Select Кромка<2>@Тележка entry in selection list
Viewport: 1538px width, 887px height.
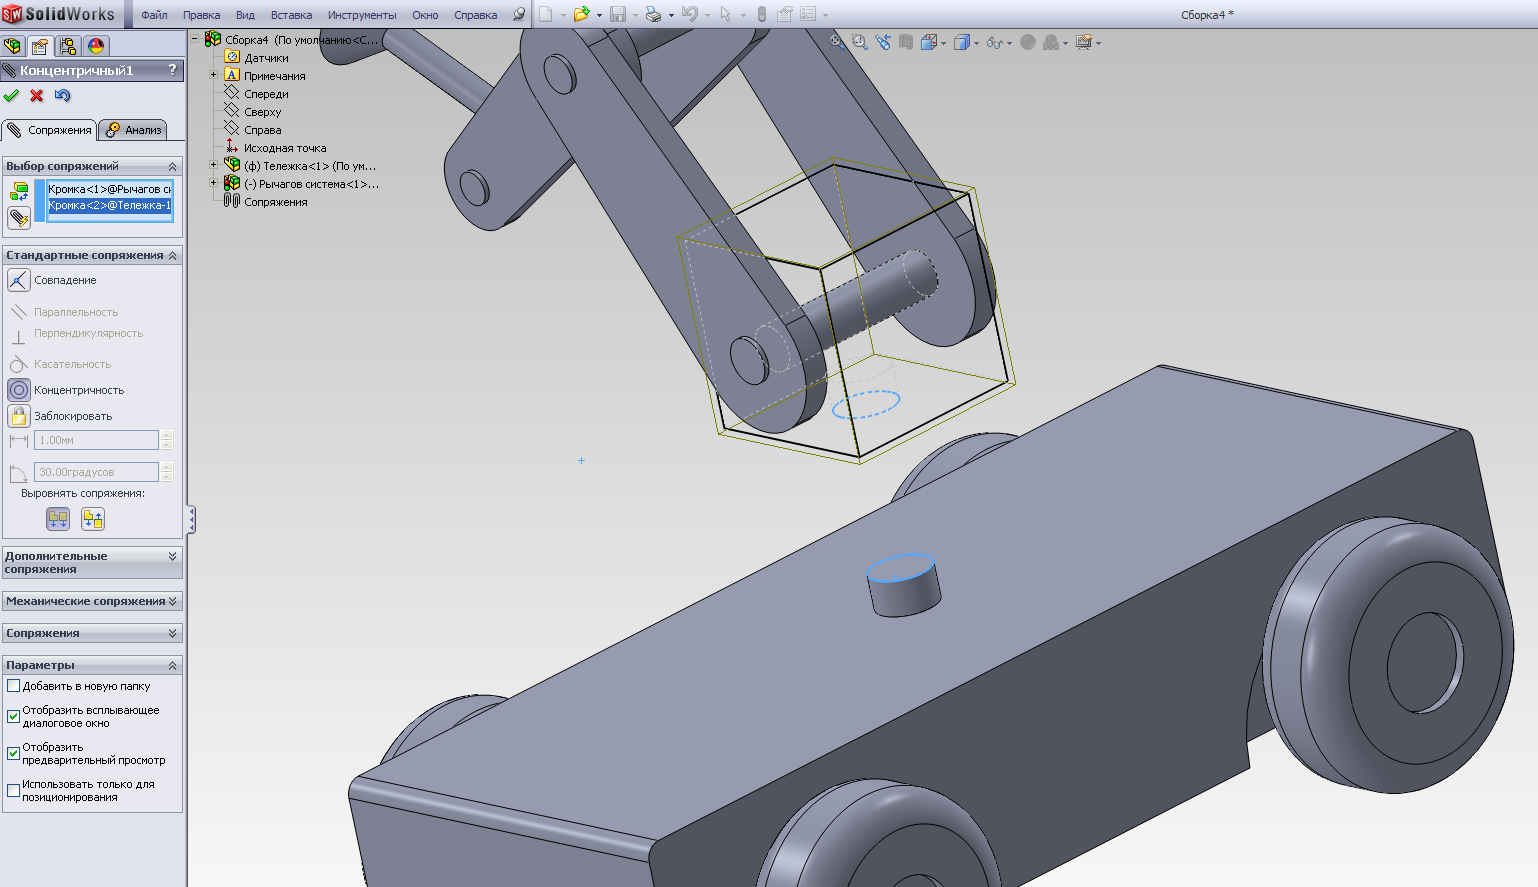point(110,205)
